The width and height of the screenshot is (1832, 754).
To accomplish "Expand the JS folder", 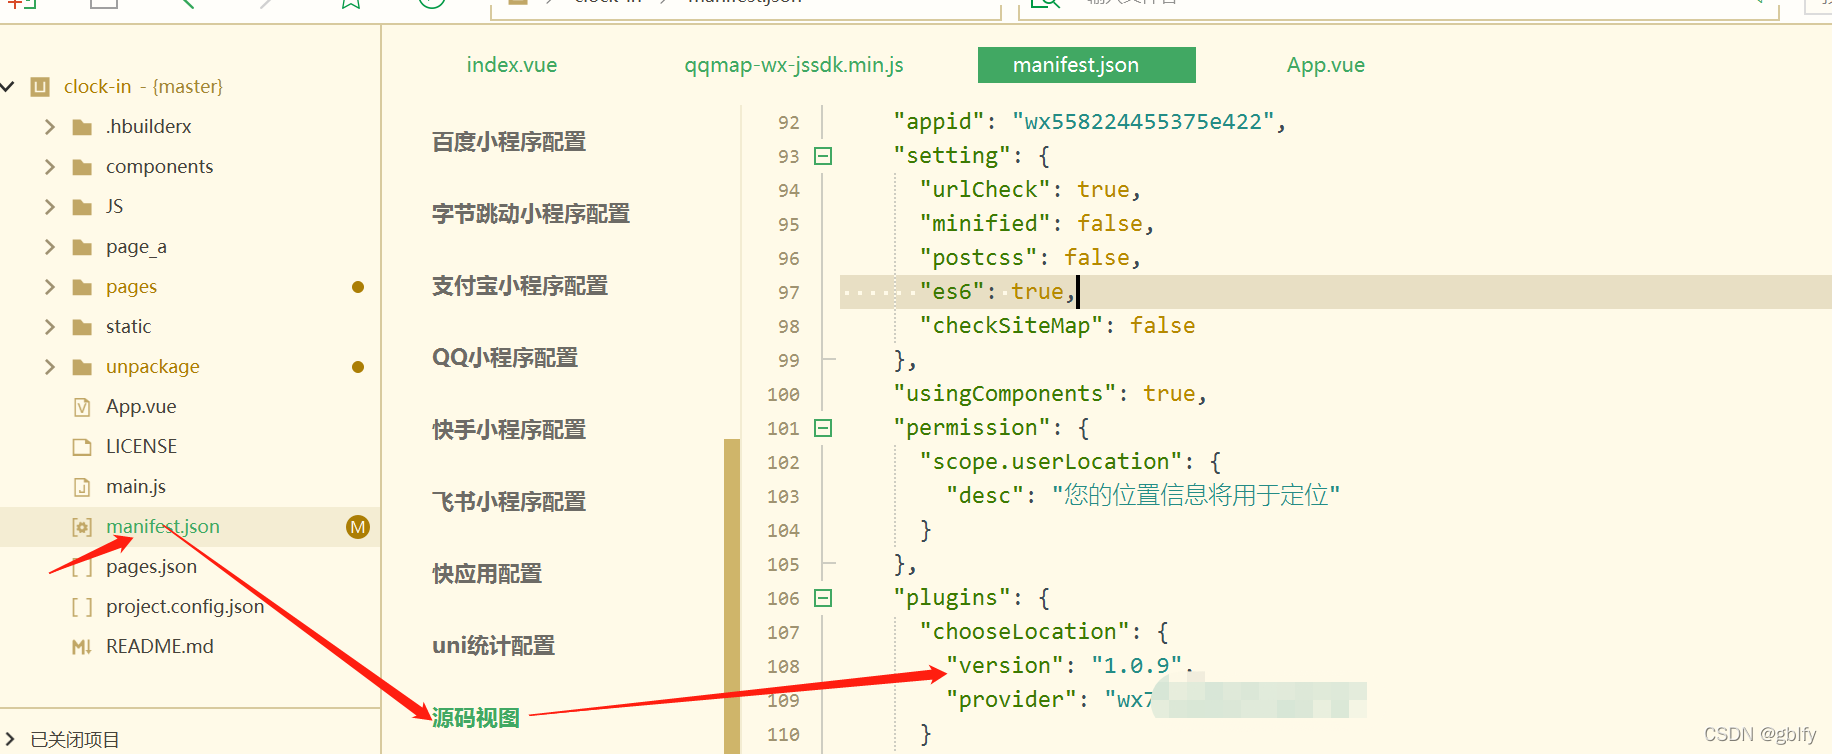I will [50, 207].
